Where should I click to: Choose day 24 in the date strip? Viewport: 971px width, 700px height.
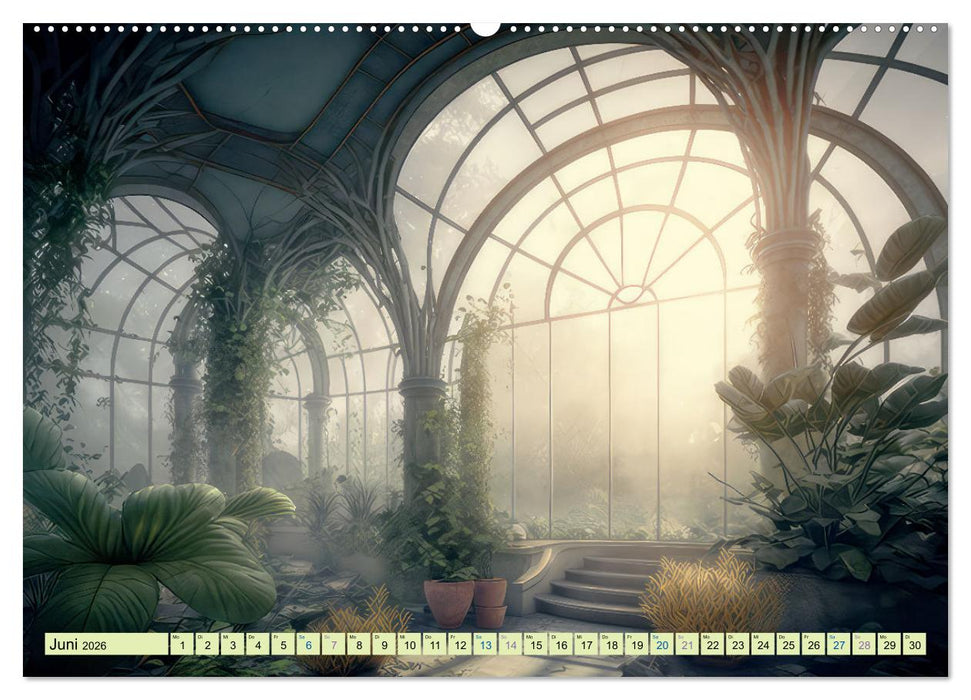(x=763, y=644)
